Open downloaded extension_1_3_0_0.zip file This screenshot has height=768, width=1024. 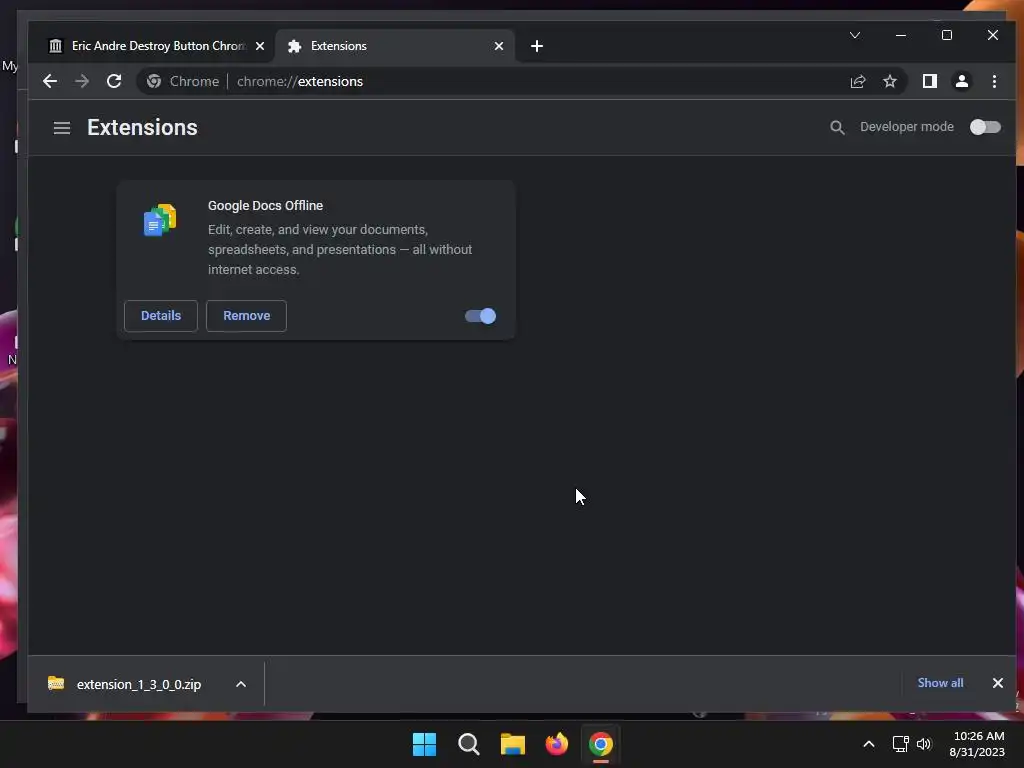coord(138,684)
